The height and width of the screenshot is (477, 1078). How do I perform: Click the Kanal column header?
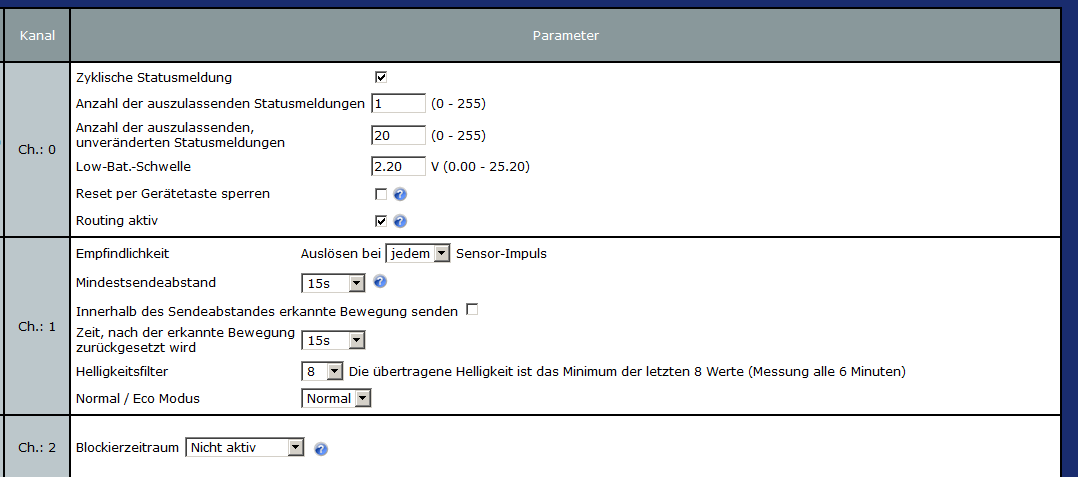click(37, 35)
